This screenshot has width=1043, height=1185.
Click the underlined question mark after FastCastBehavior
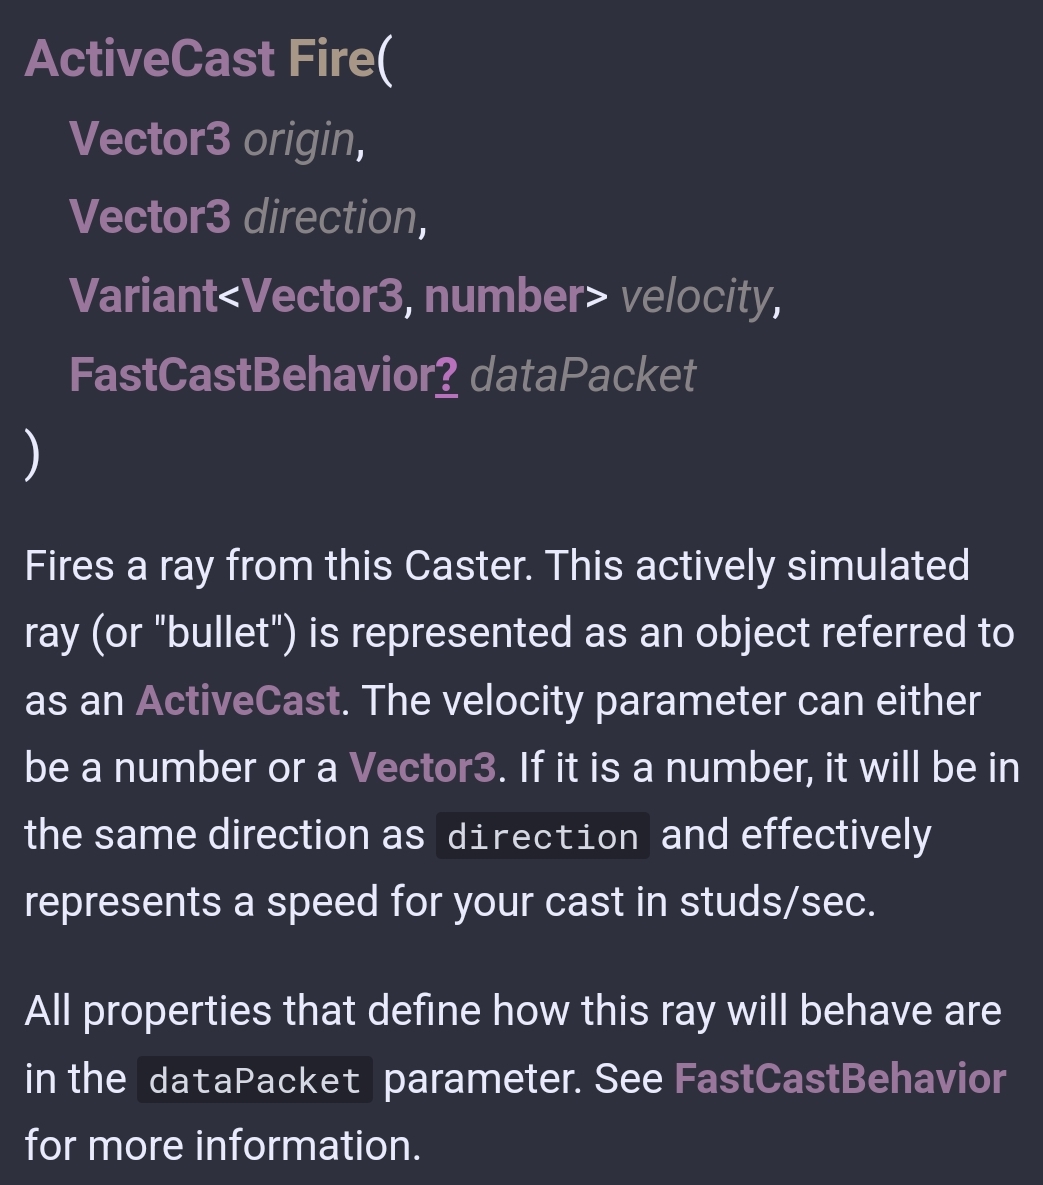pos(447,375)
